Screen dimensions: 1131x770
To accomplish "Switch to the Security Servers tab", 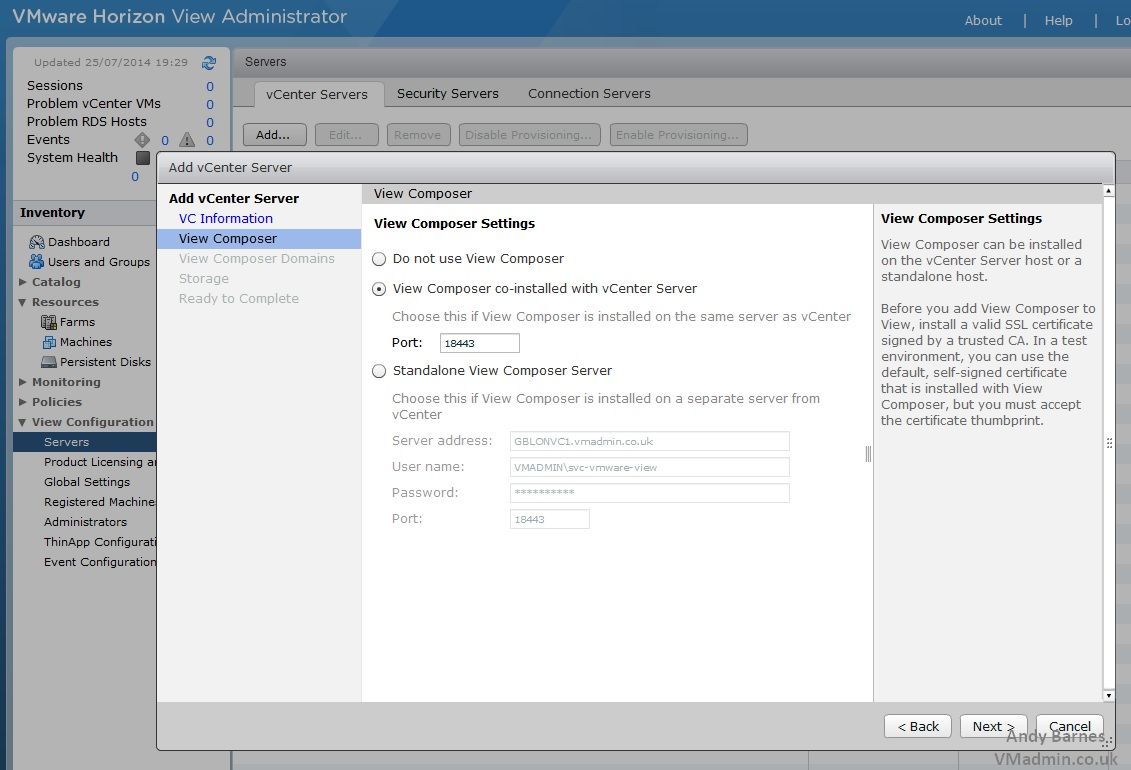I will pos(448,94).
